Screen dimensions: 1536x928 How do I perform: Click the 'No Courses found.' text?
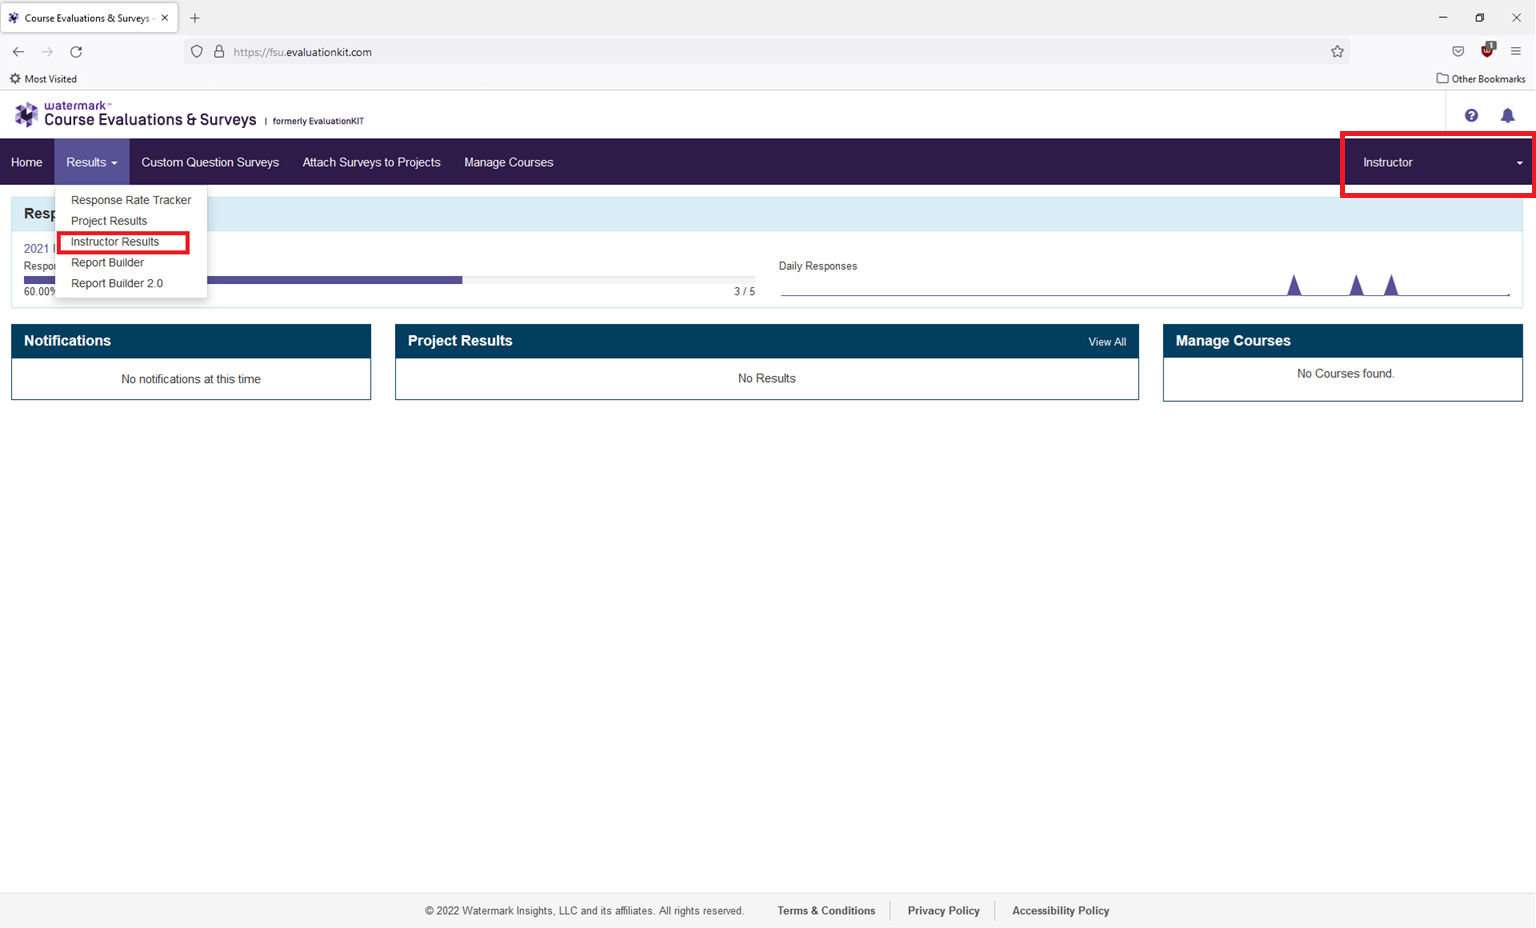pyautogui.click(x=1345, y=374)
